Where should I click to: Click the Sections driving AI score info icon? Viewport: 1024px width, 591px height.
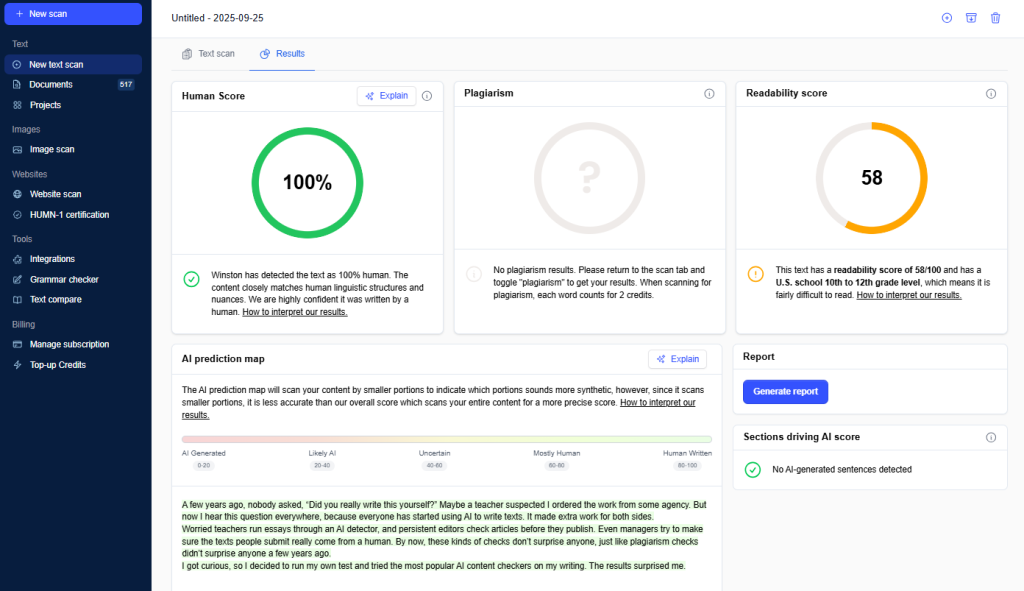click(993, 436)
